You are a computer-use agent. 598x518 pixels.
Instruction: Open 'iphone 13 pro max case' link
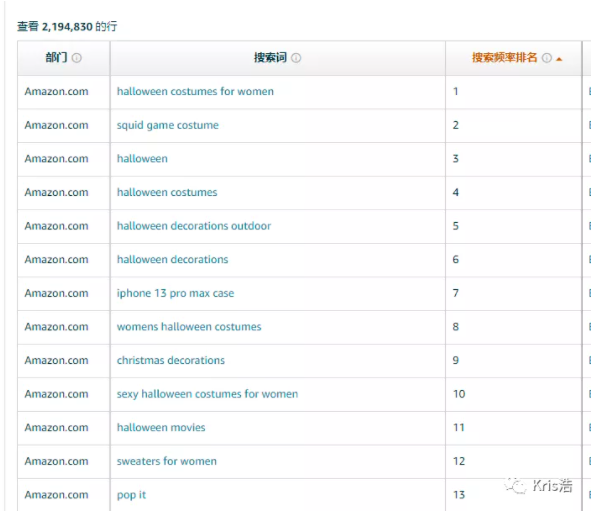point(175,293)
